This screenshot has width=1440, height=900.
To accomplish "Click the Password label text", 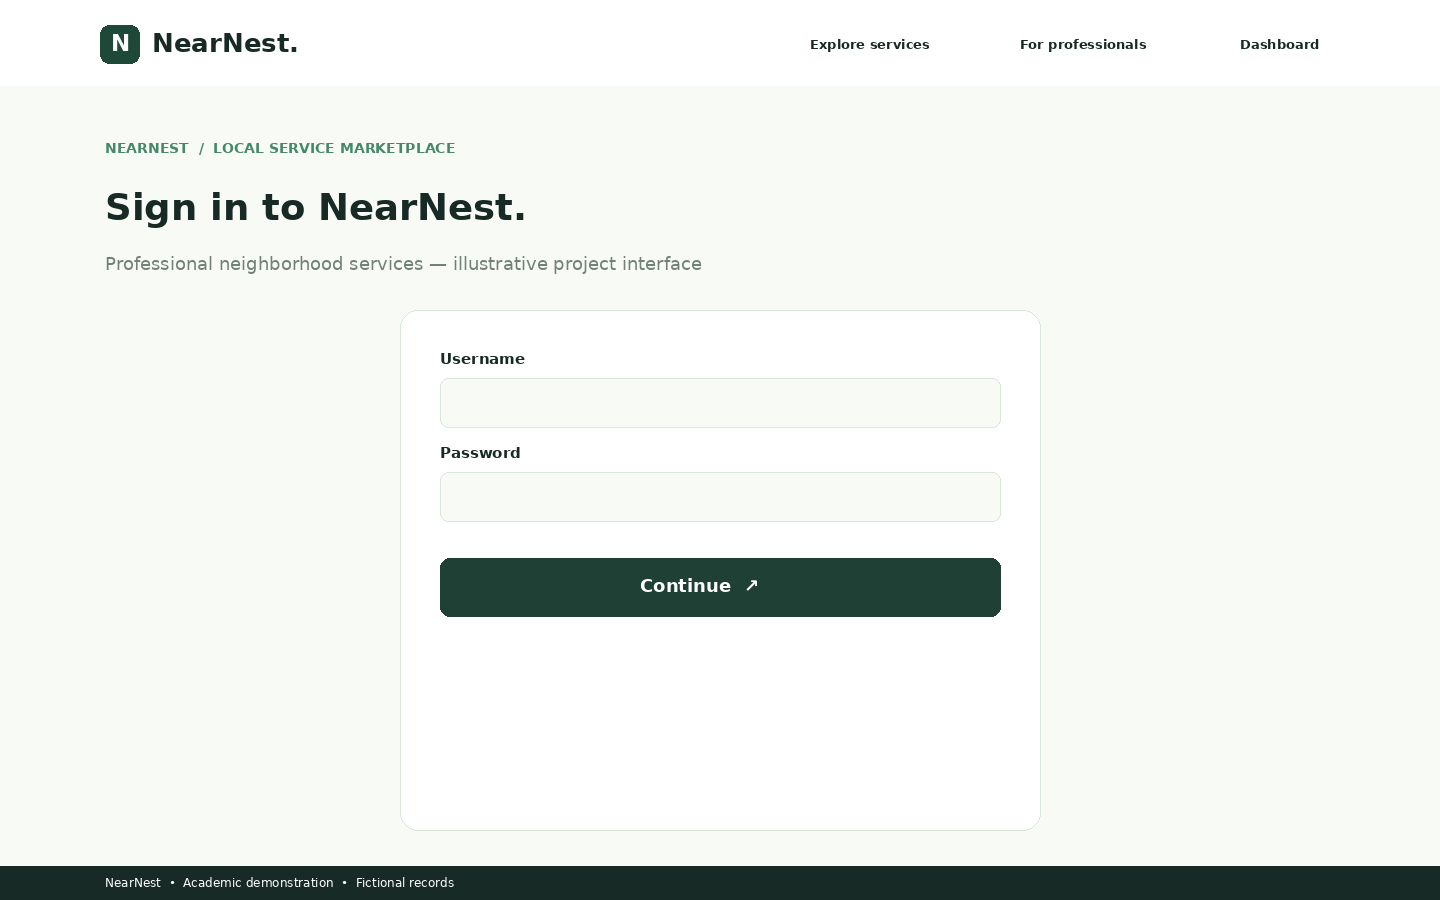I will pyautogui.click(x=480, y=453).
